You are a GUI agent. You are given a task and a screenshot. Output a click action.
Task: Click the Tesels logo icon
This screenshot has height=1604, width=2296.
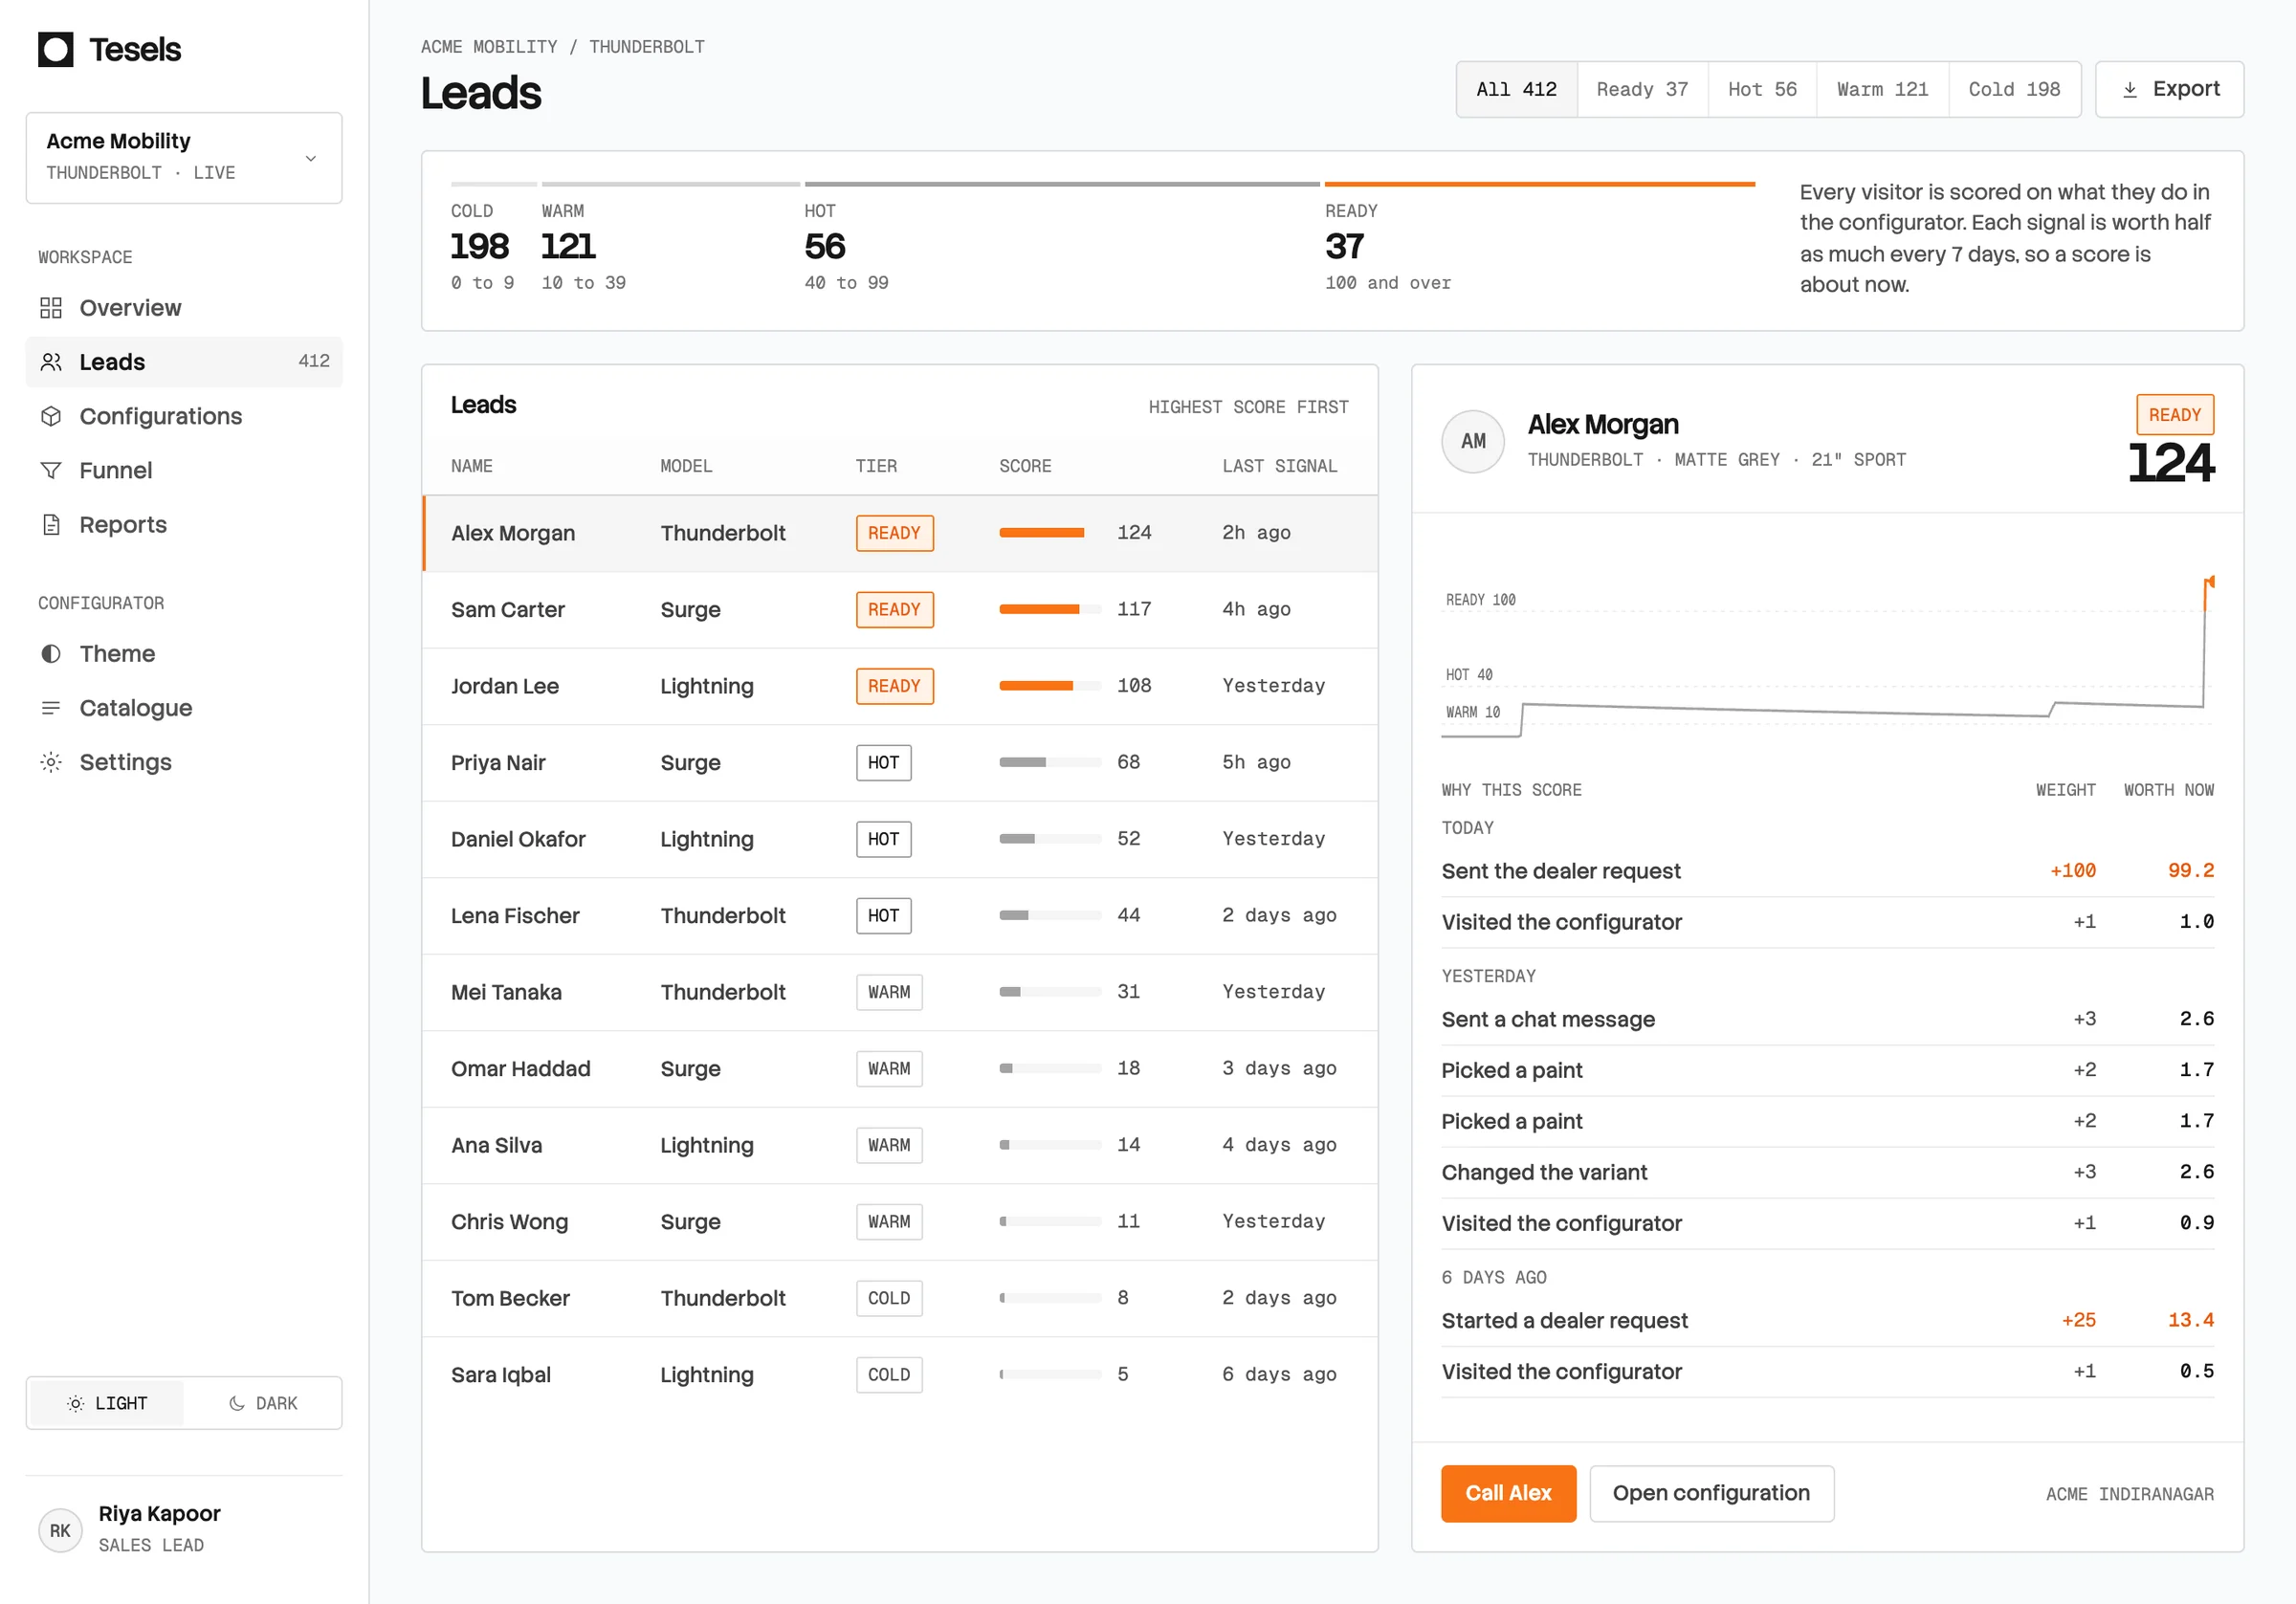coord(56,49)
